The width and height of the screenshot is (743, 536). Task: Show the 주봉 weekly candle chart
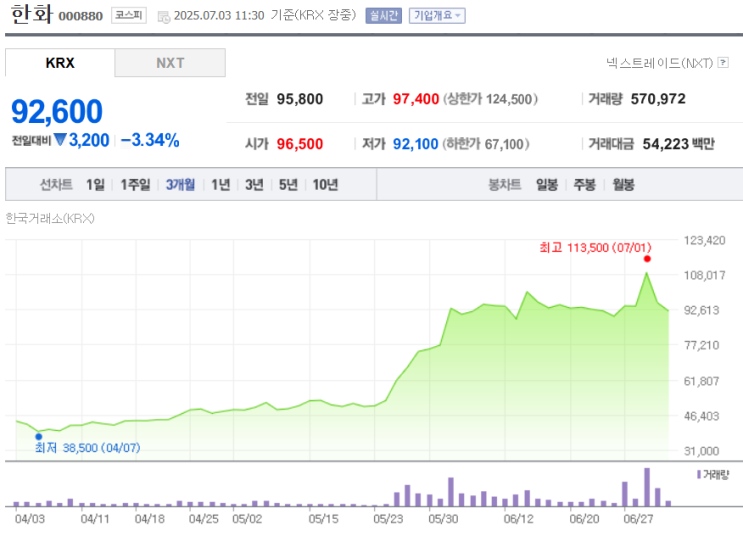584,184
